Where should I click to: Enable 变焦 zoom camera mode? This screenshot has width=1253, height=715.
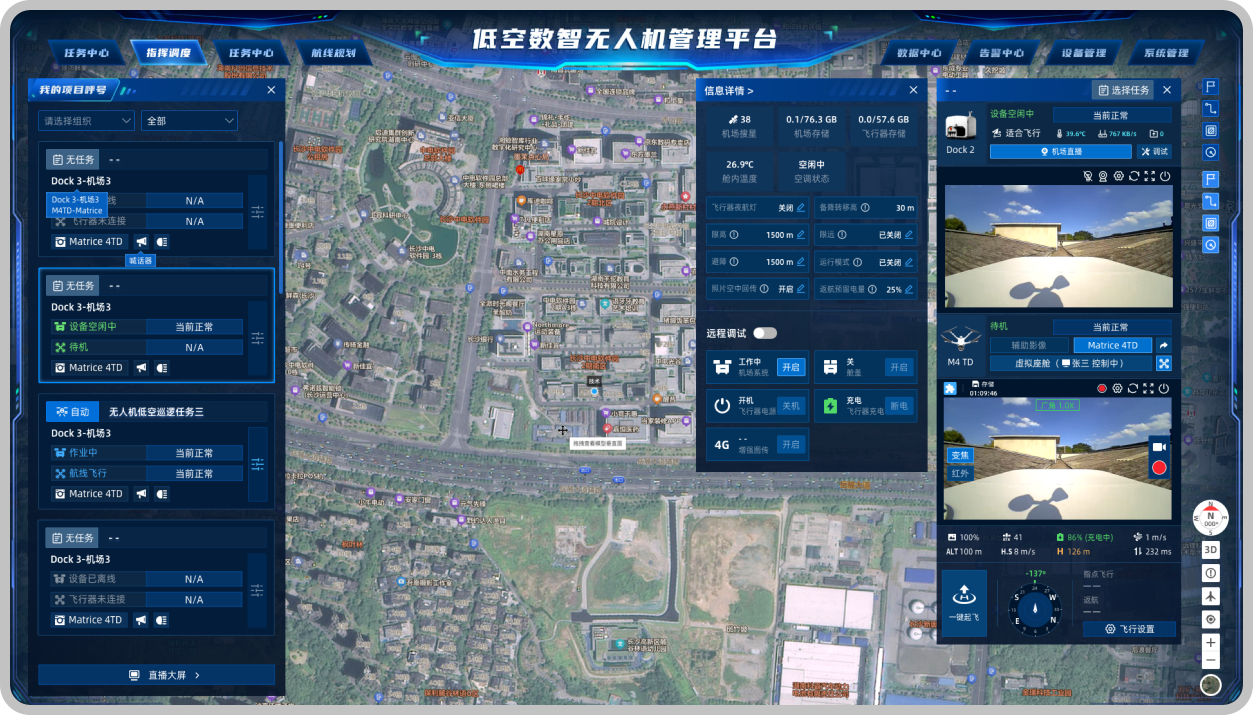tap(960, 455)
